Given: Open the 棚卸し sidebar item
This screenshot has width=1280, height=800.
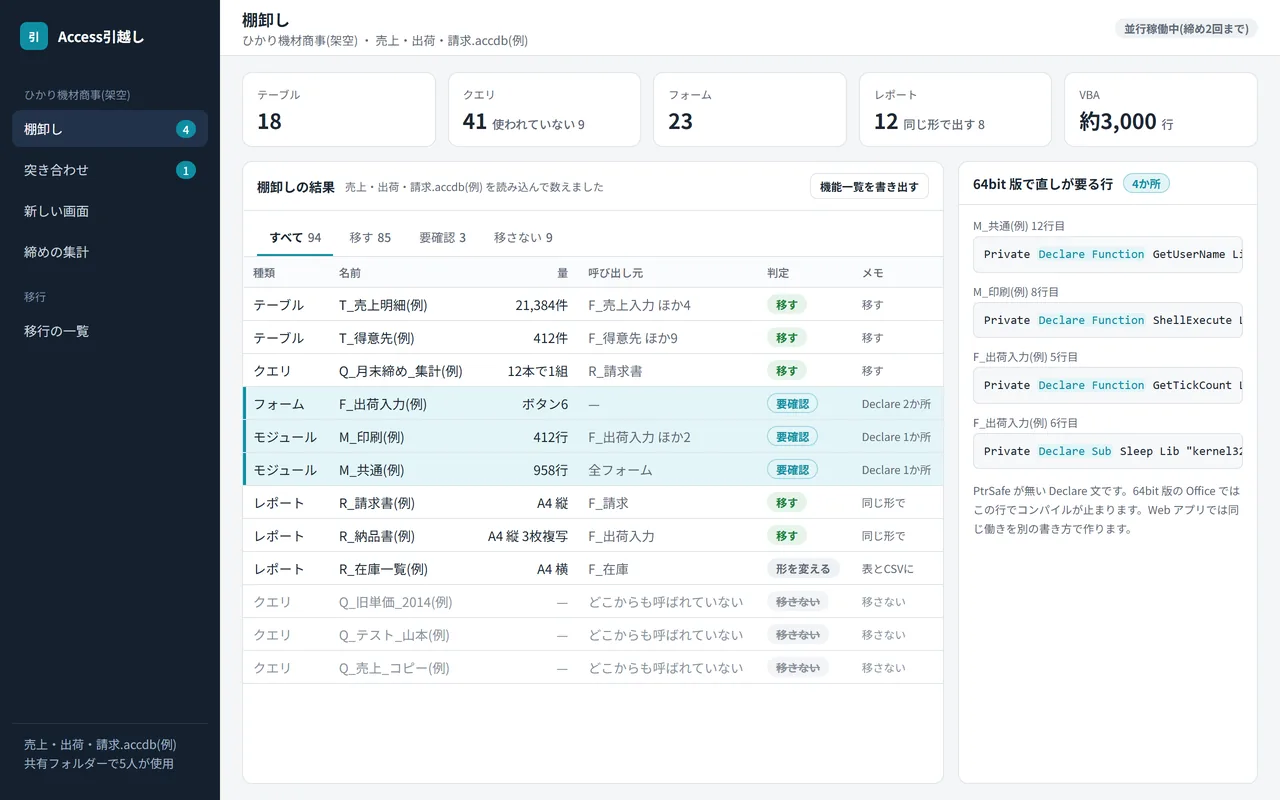Looking at the screenshot, I should [x=110, y=129].
